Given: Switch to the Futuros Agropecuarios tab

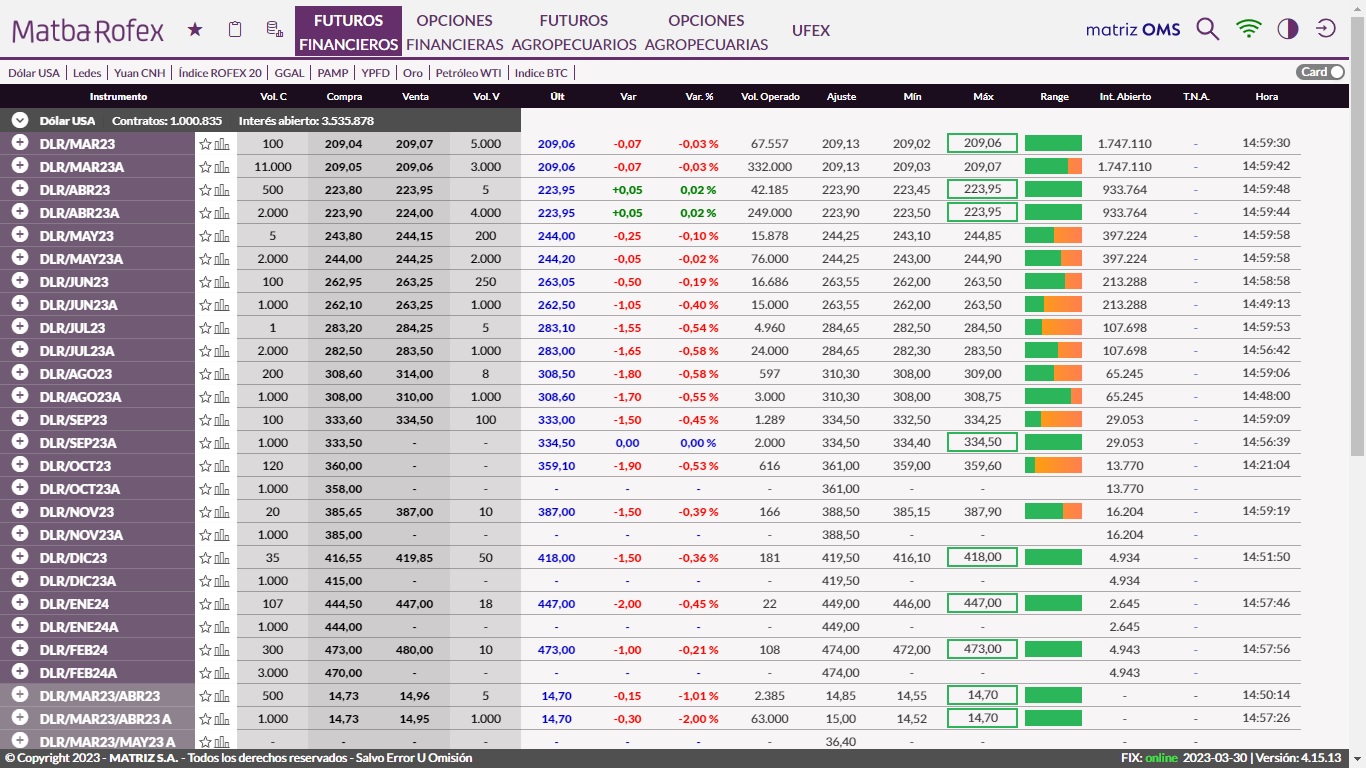Looking at the screenshot, I should [573, 32].
